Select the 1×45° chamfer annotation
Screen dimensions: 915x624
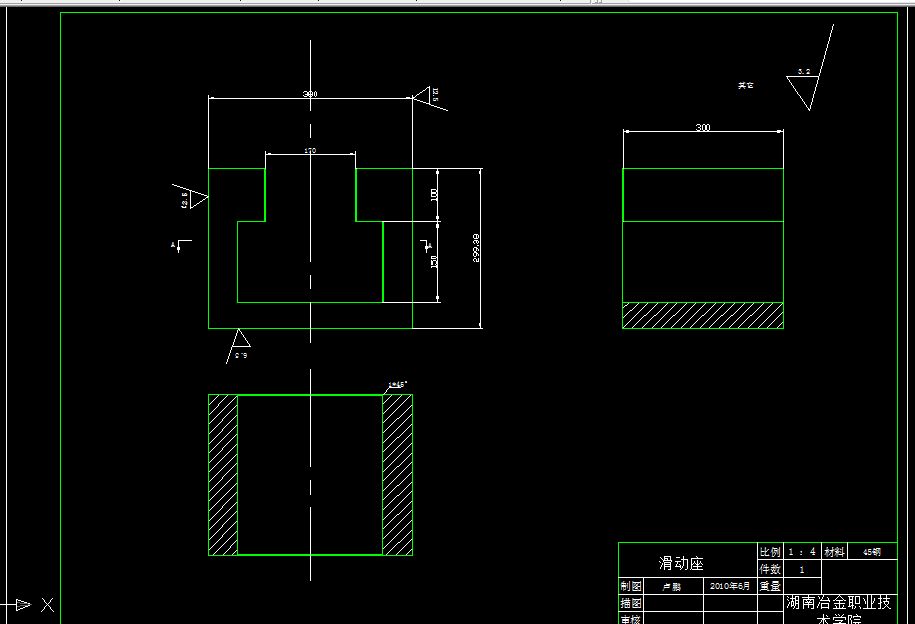397,385
